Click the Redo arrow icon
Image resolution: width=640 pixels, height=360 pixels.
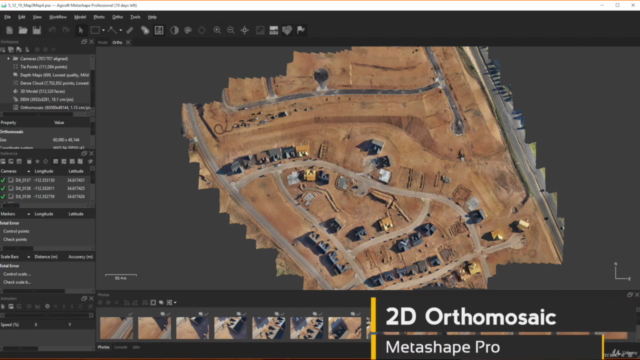(66, 30)
